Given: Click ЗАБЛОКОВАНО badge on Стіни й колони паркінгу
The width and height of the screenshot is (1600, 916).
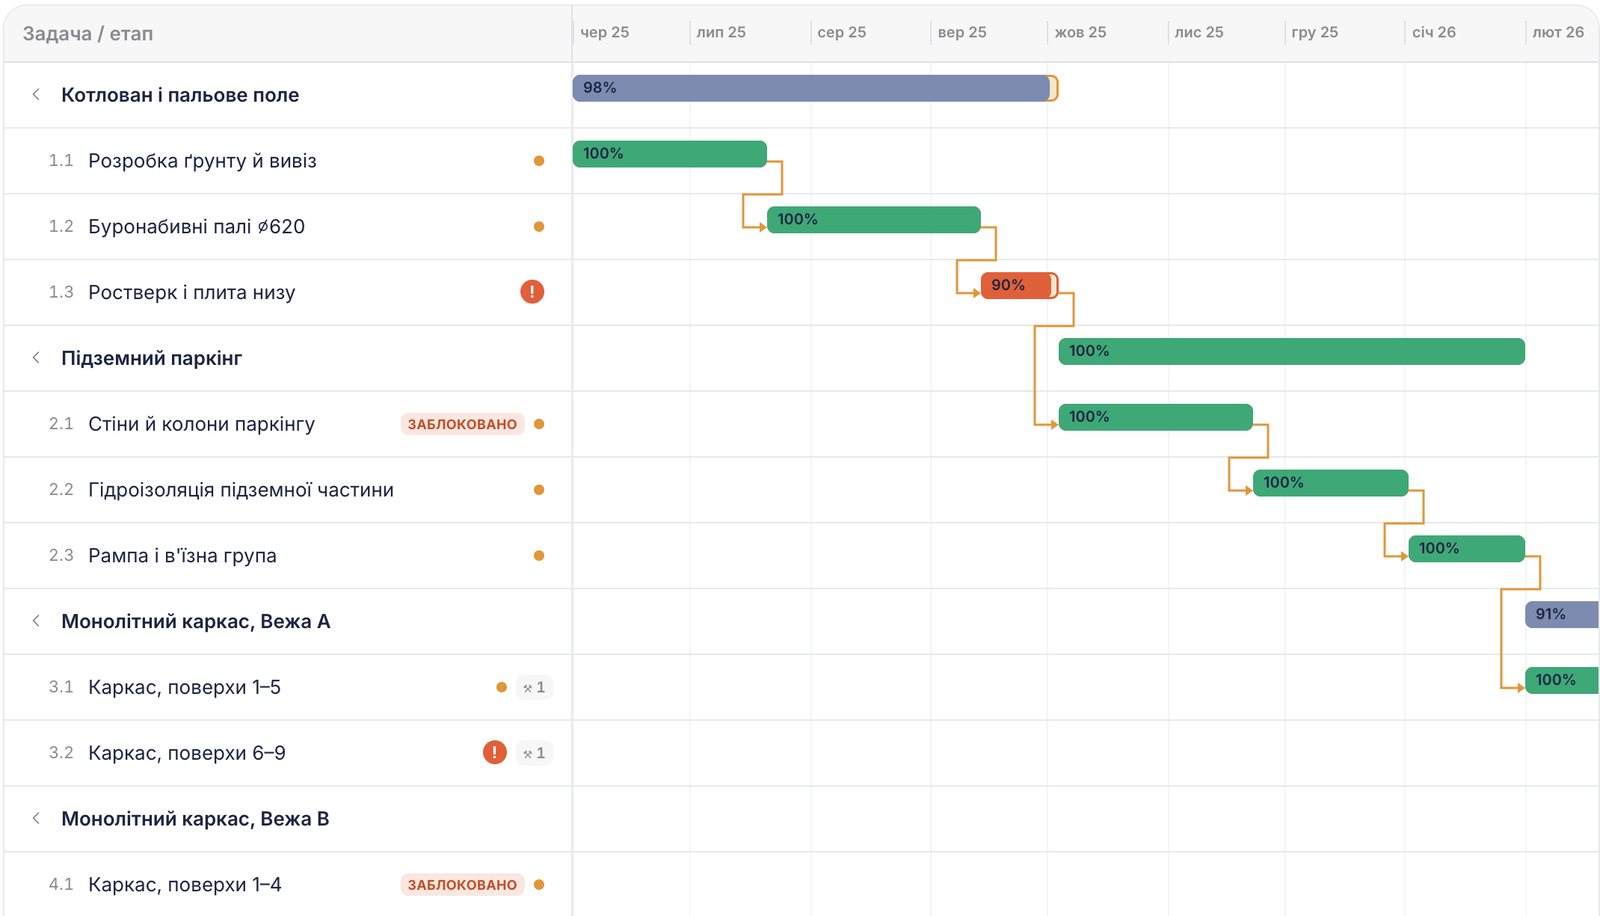Looking at the screenshot, I should click(x=462, y=424).
